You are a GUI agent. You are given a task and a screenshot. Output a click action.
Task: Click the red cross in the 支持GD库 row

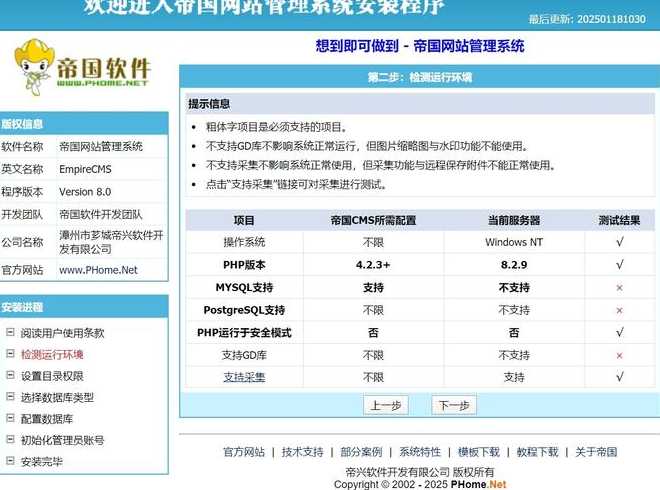pyautogui.click(x=619, y=356)
